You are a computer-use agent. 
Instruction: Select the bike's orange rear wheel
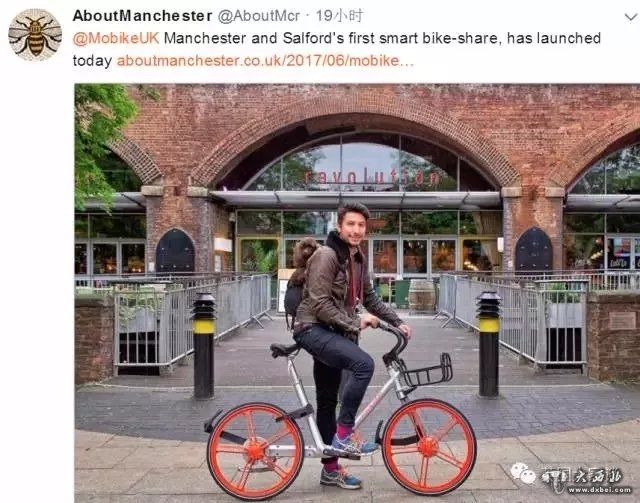coord(256,451)
